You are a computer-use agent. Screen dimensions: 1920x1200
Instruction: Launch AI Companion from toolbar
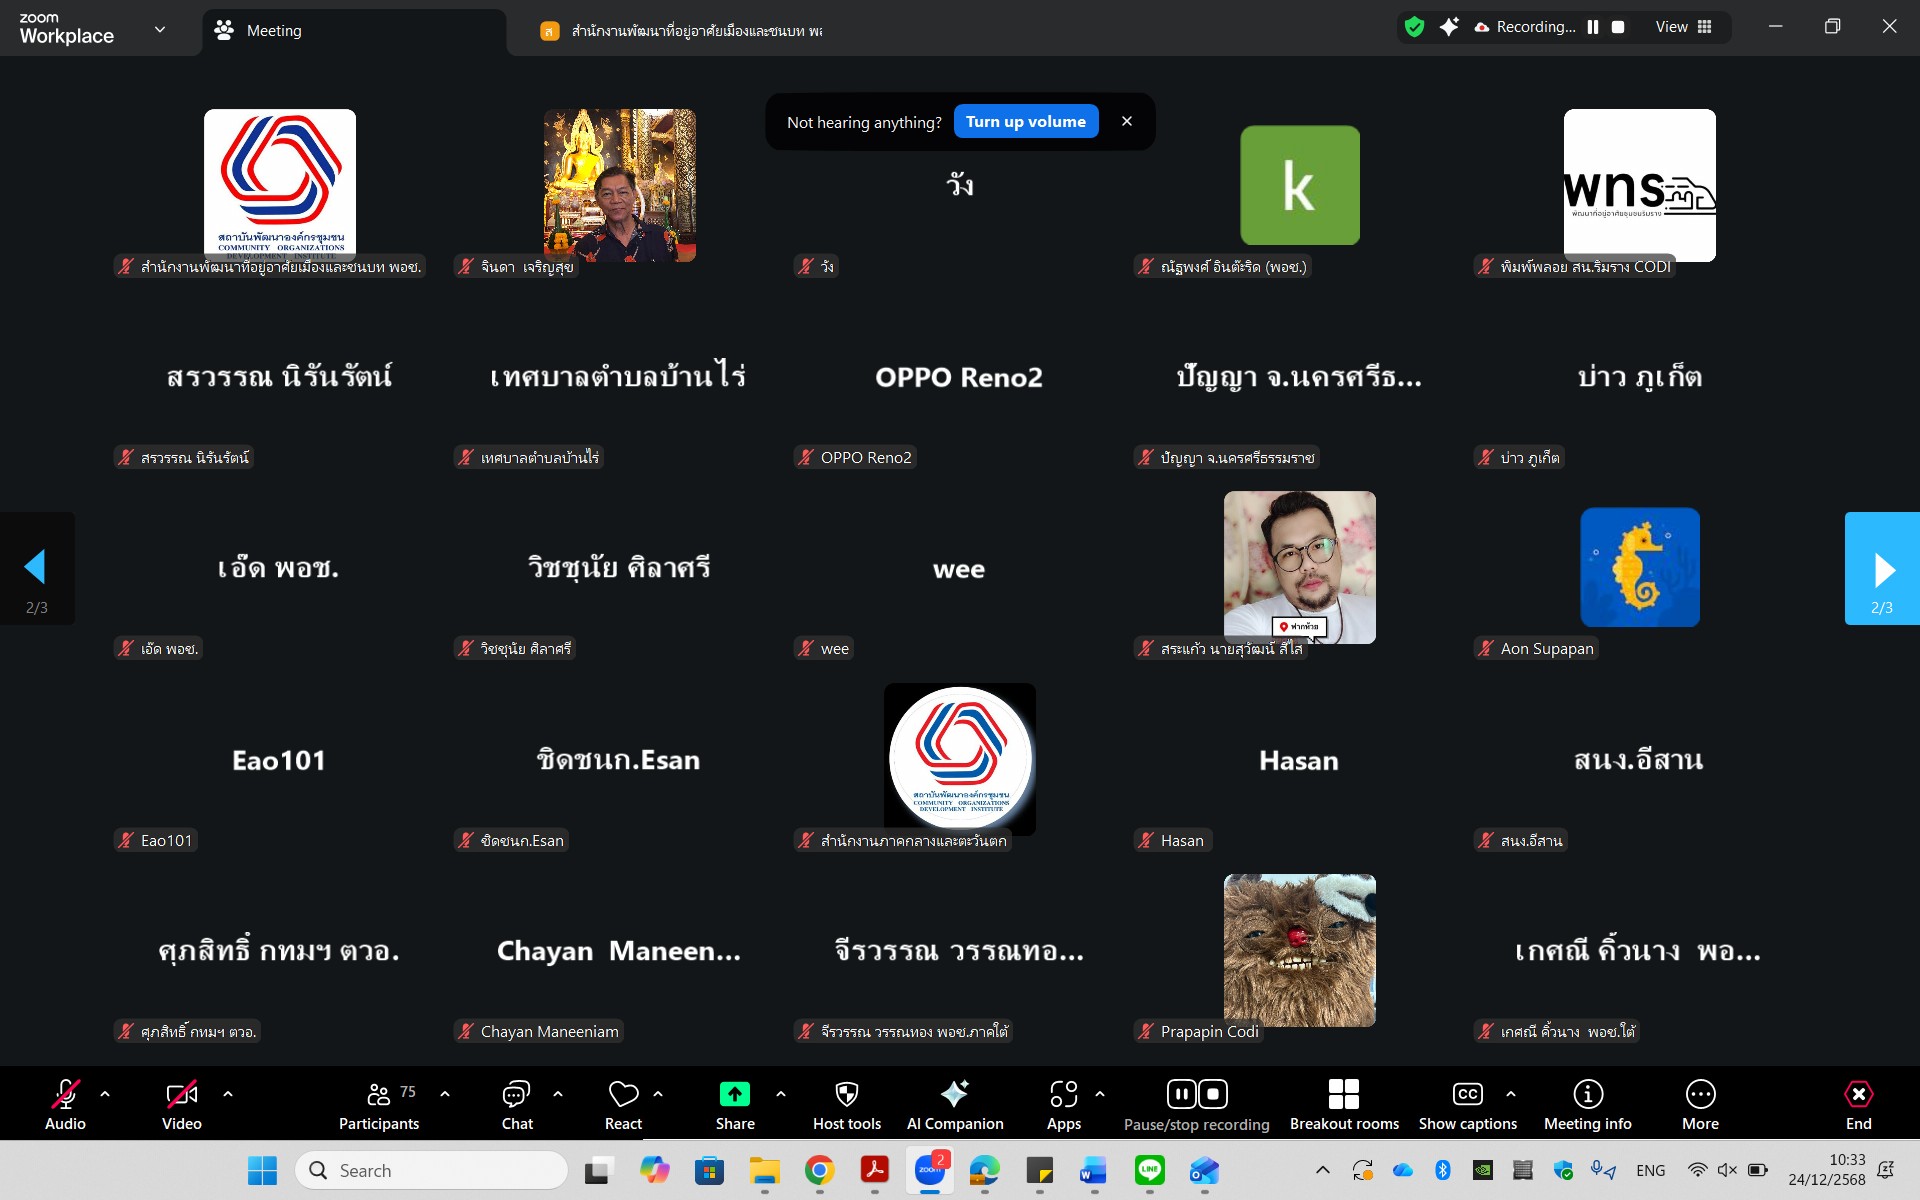tap(954, 1095)
